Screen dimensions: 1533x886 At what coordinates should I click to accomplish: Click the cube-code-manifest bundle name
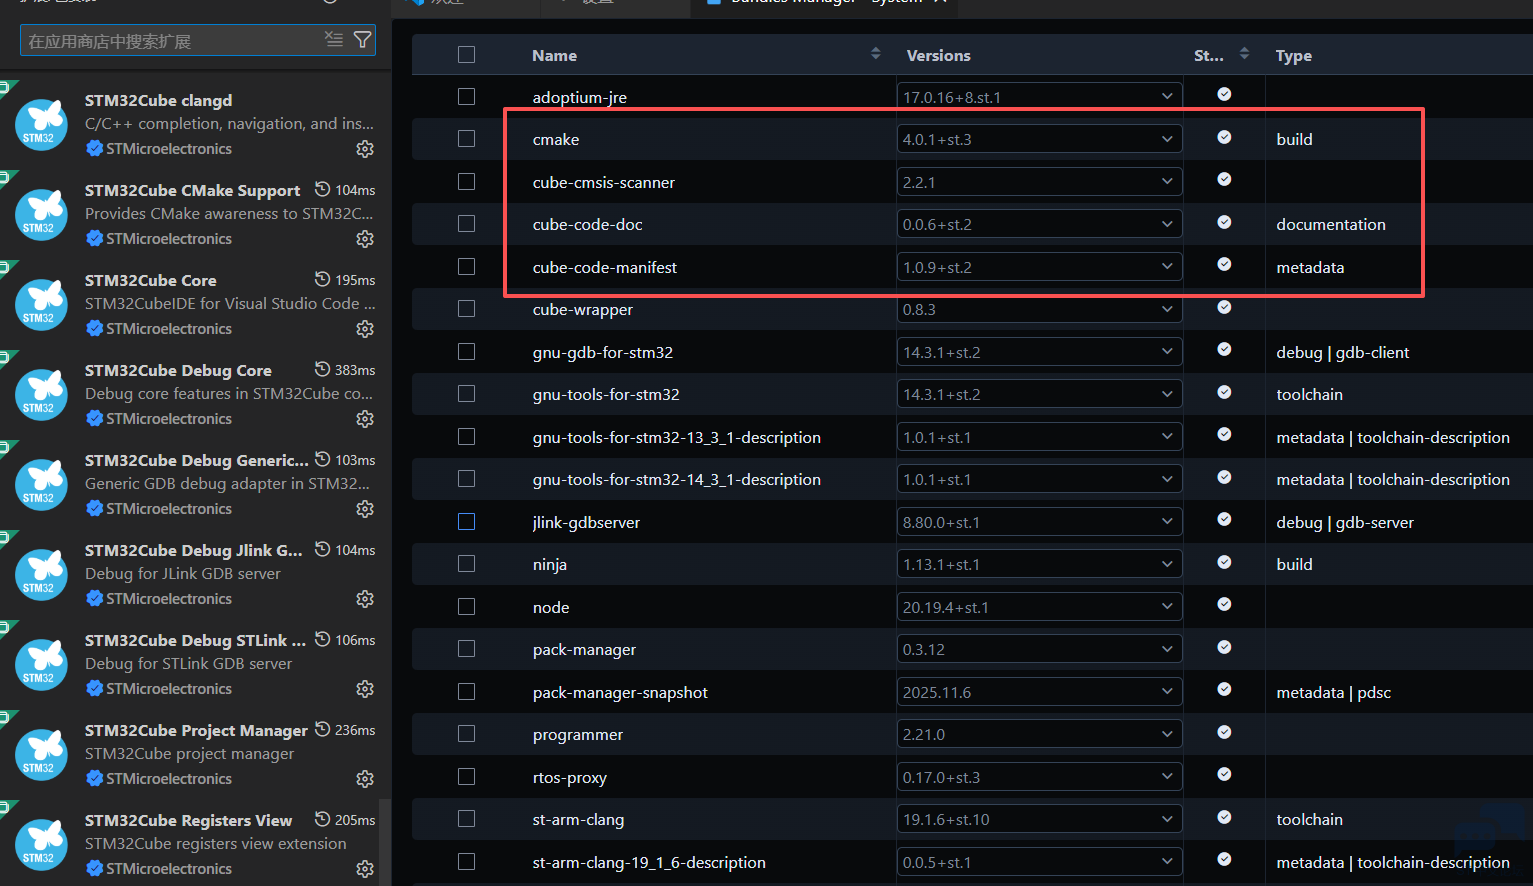tap(604, 267)
